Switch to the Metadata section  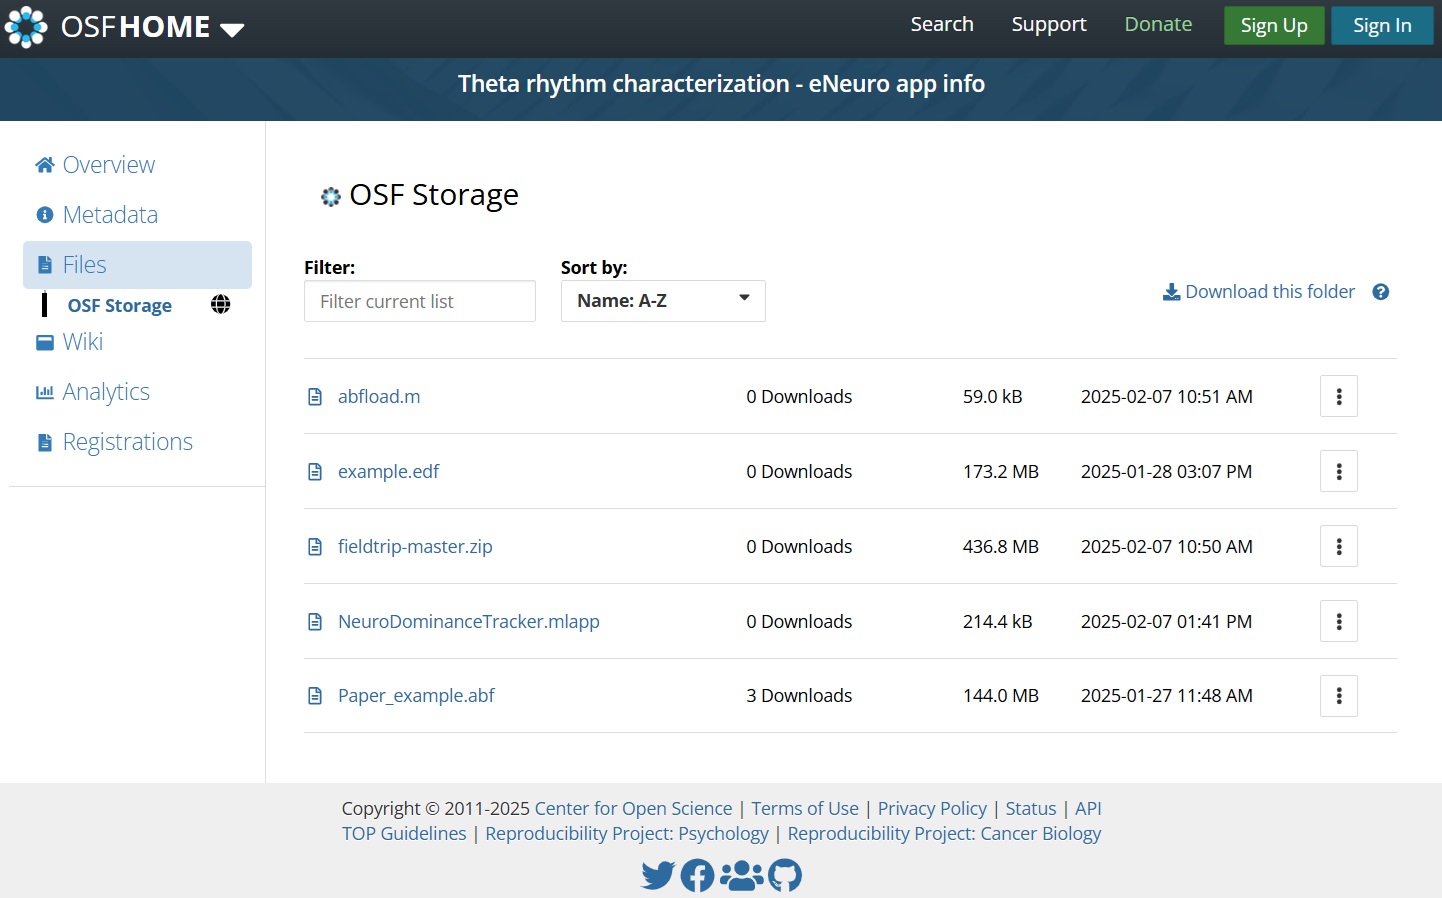pyautogui.click(x=109, y=214)
